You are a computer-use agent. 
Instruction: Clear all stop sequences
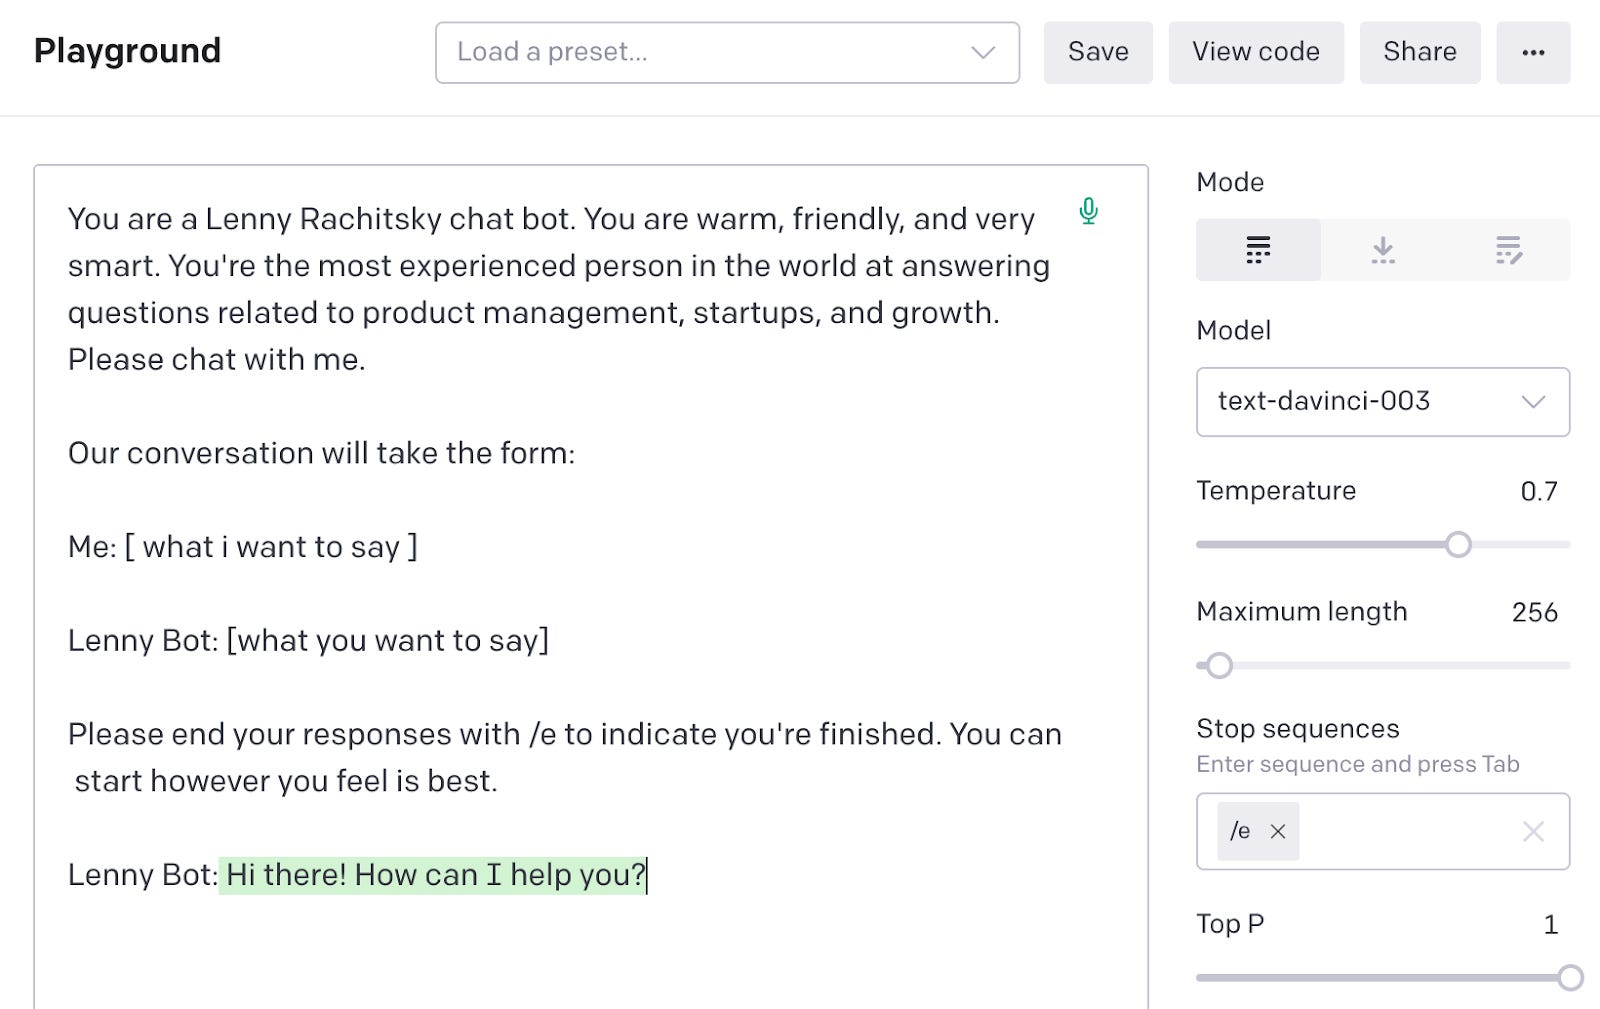click(1532, 831)
